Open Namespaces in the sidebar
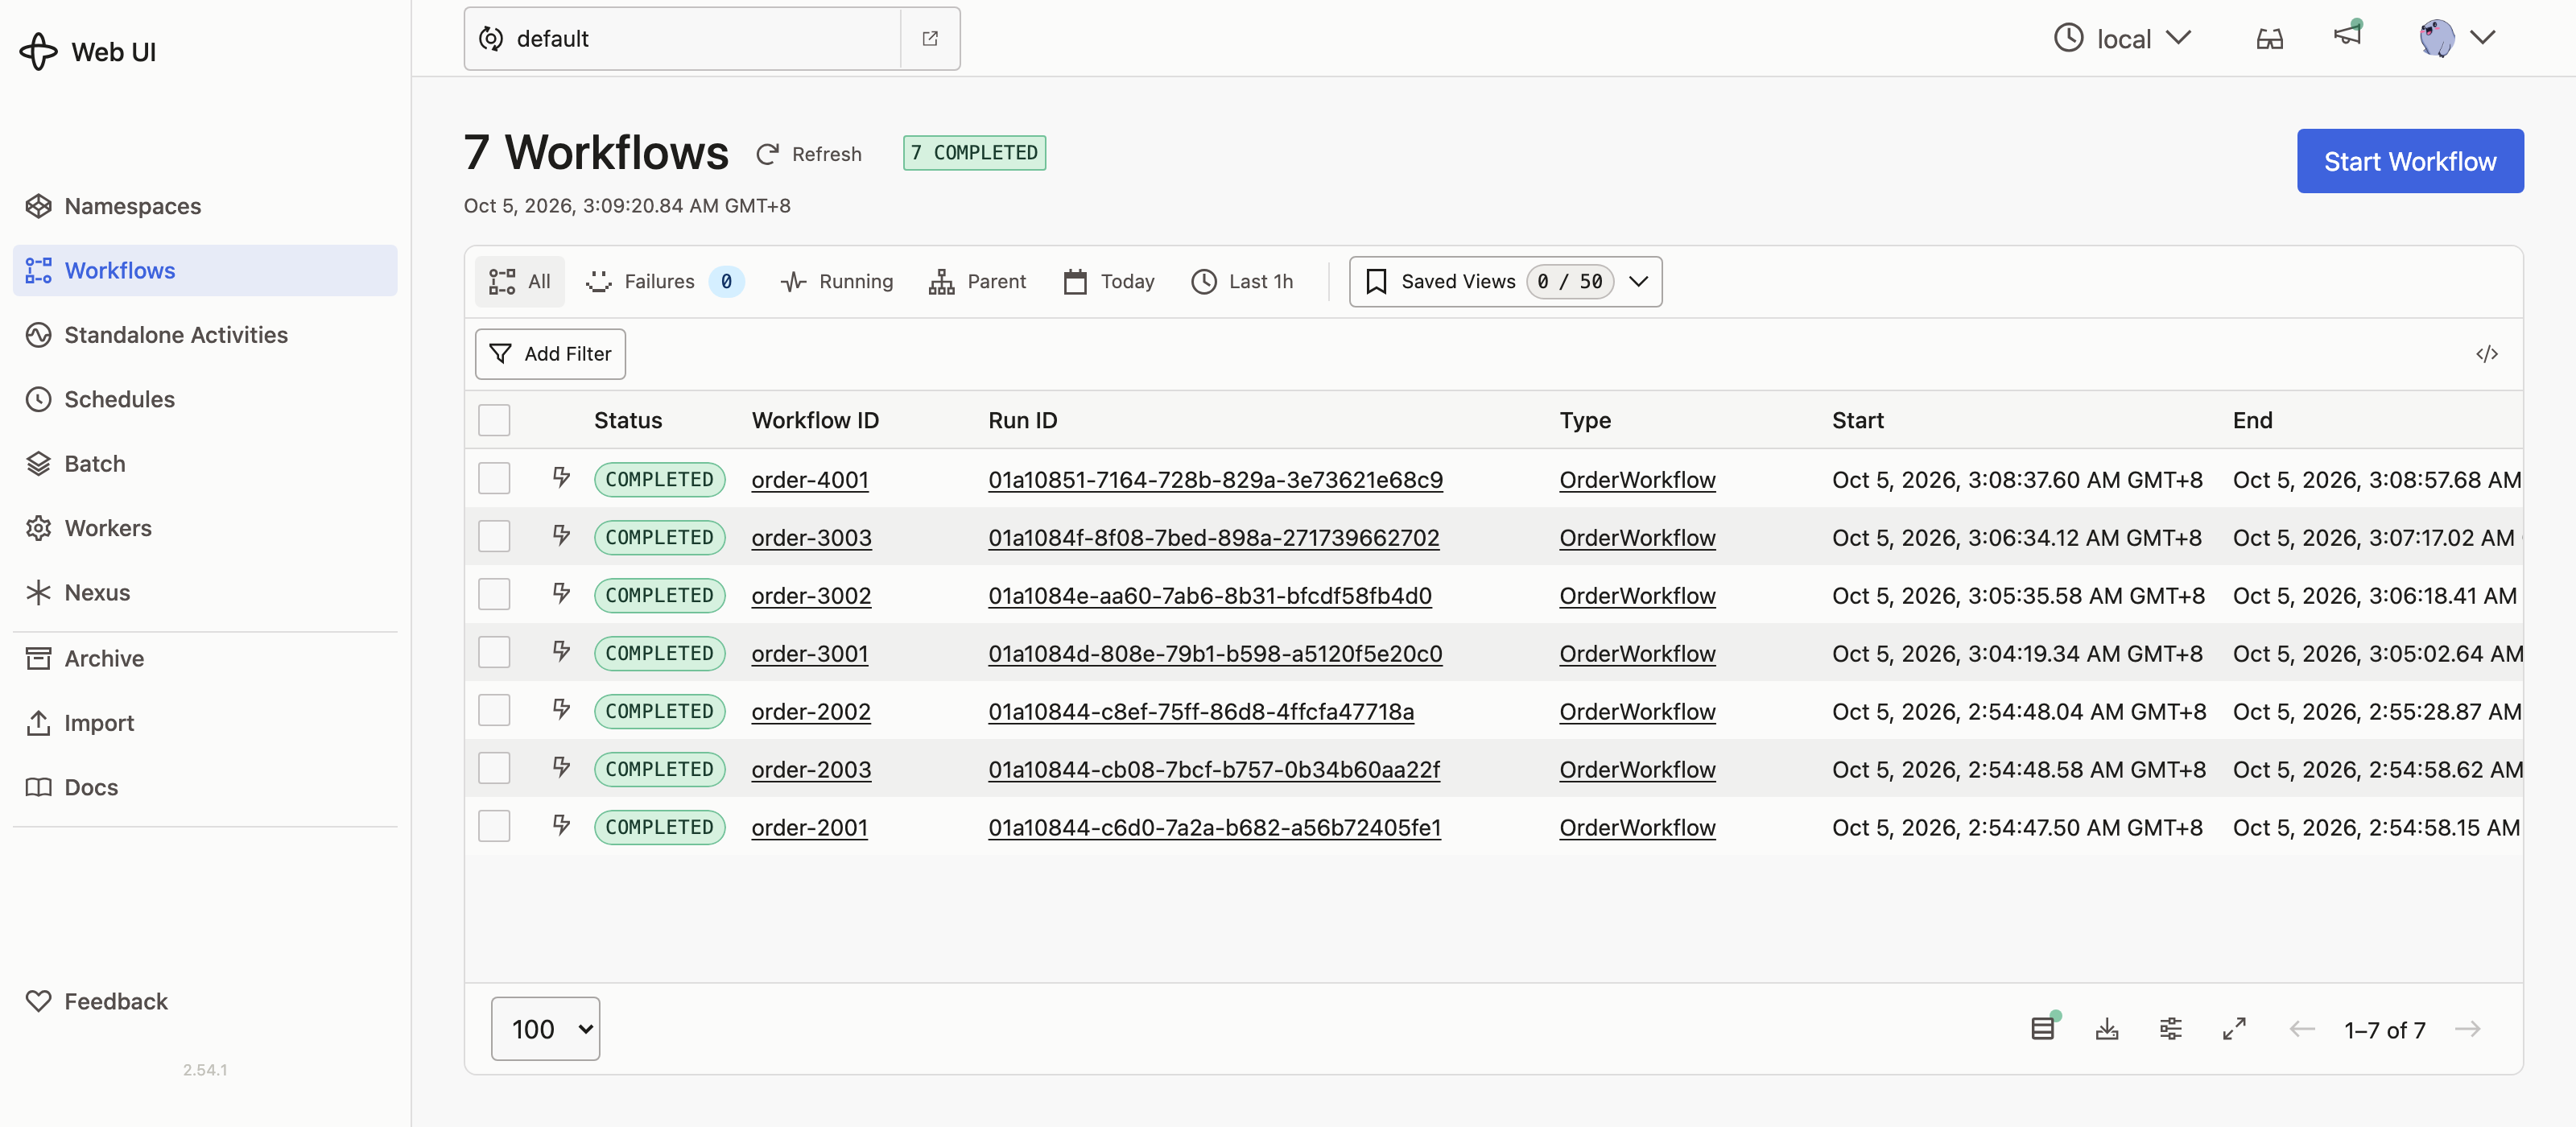Image resolution: width=2576 pixels, height=1127 pixels. point(205,206)
